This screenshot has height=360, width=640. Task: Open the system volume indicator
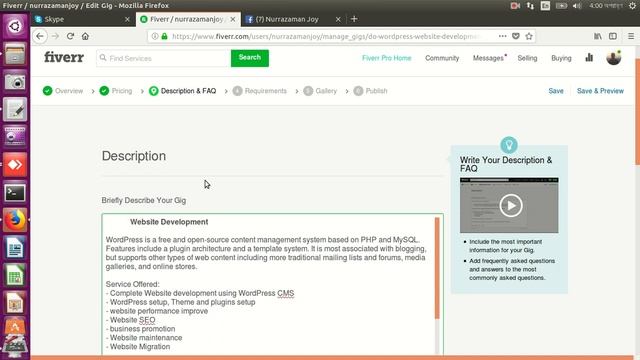point(577,6)
